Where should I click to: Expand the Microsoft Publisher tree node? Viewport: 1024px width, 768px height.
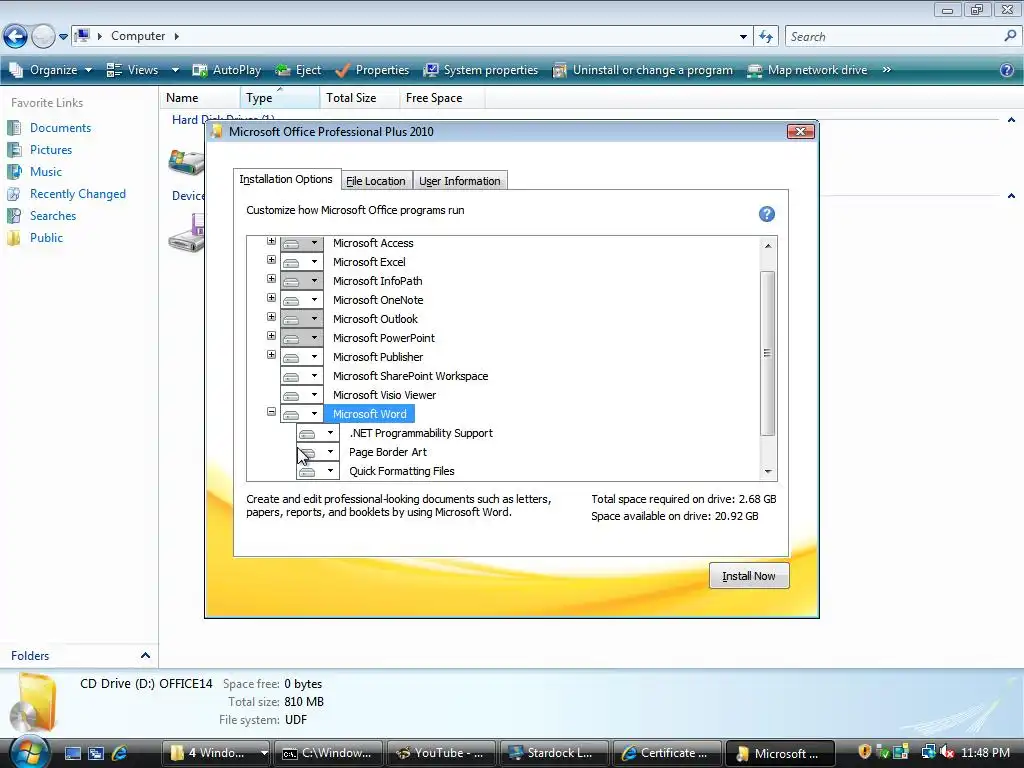(x=271, y=355)
